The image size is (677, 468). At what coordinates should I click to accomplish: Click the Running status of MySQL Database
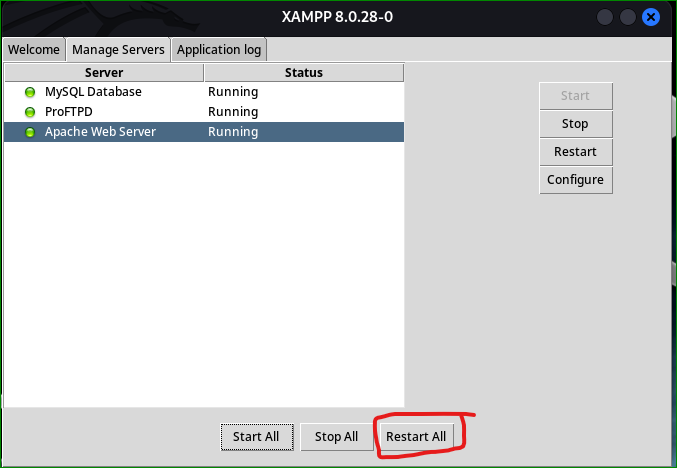(233, 92)
